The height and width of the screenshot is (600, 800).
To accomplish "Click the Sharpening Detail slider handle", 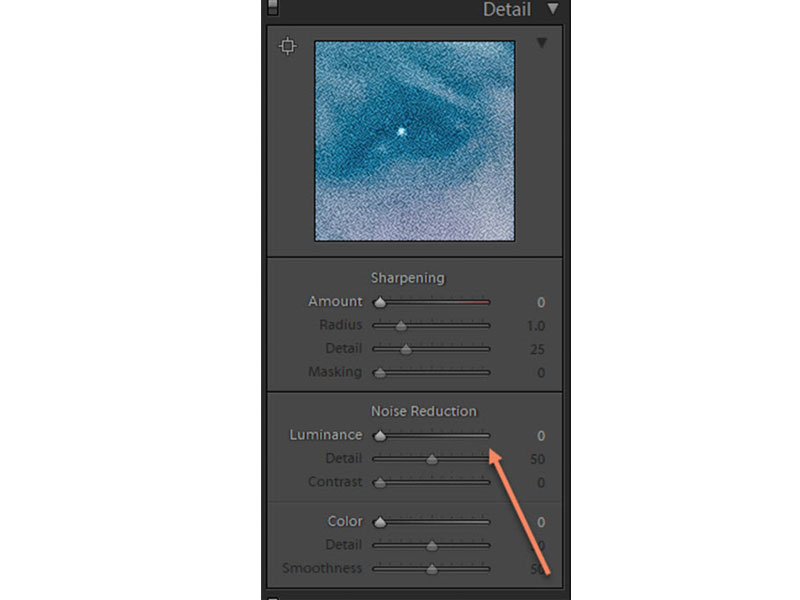I will pos(406,349).
